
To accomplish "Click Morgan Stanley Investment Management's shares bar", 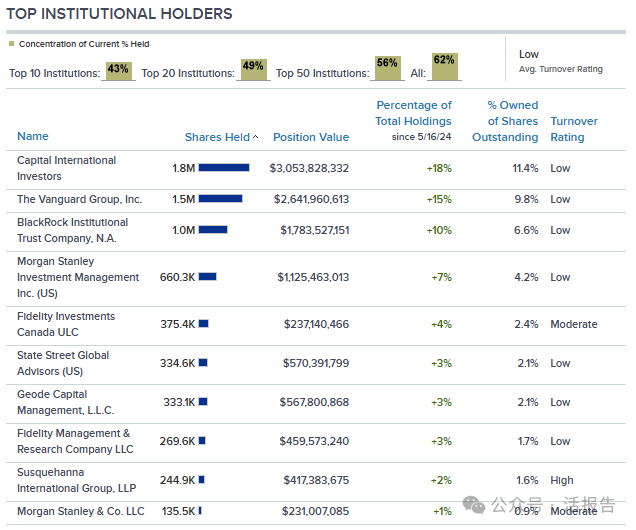I will click(x=207, y=277).
